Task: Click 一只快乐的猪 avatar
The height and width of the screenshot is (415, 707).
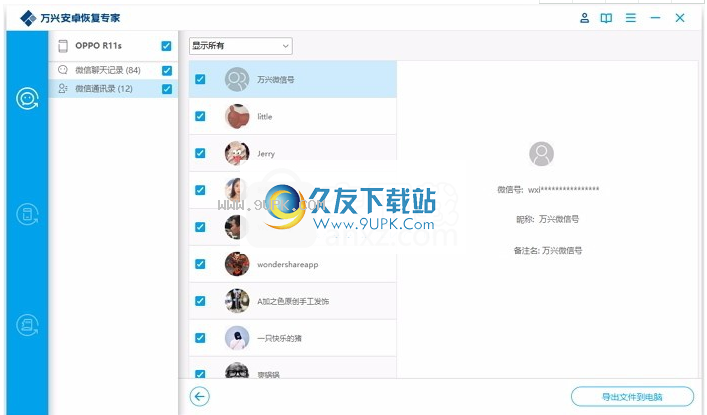Action: (237, 338)
